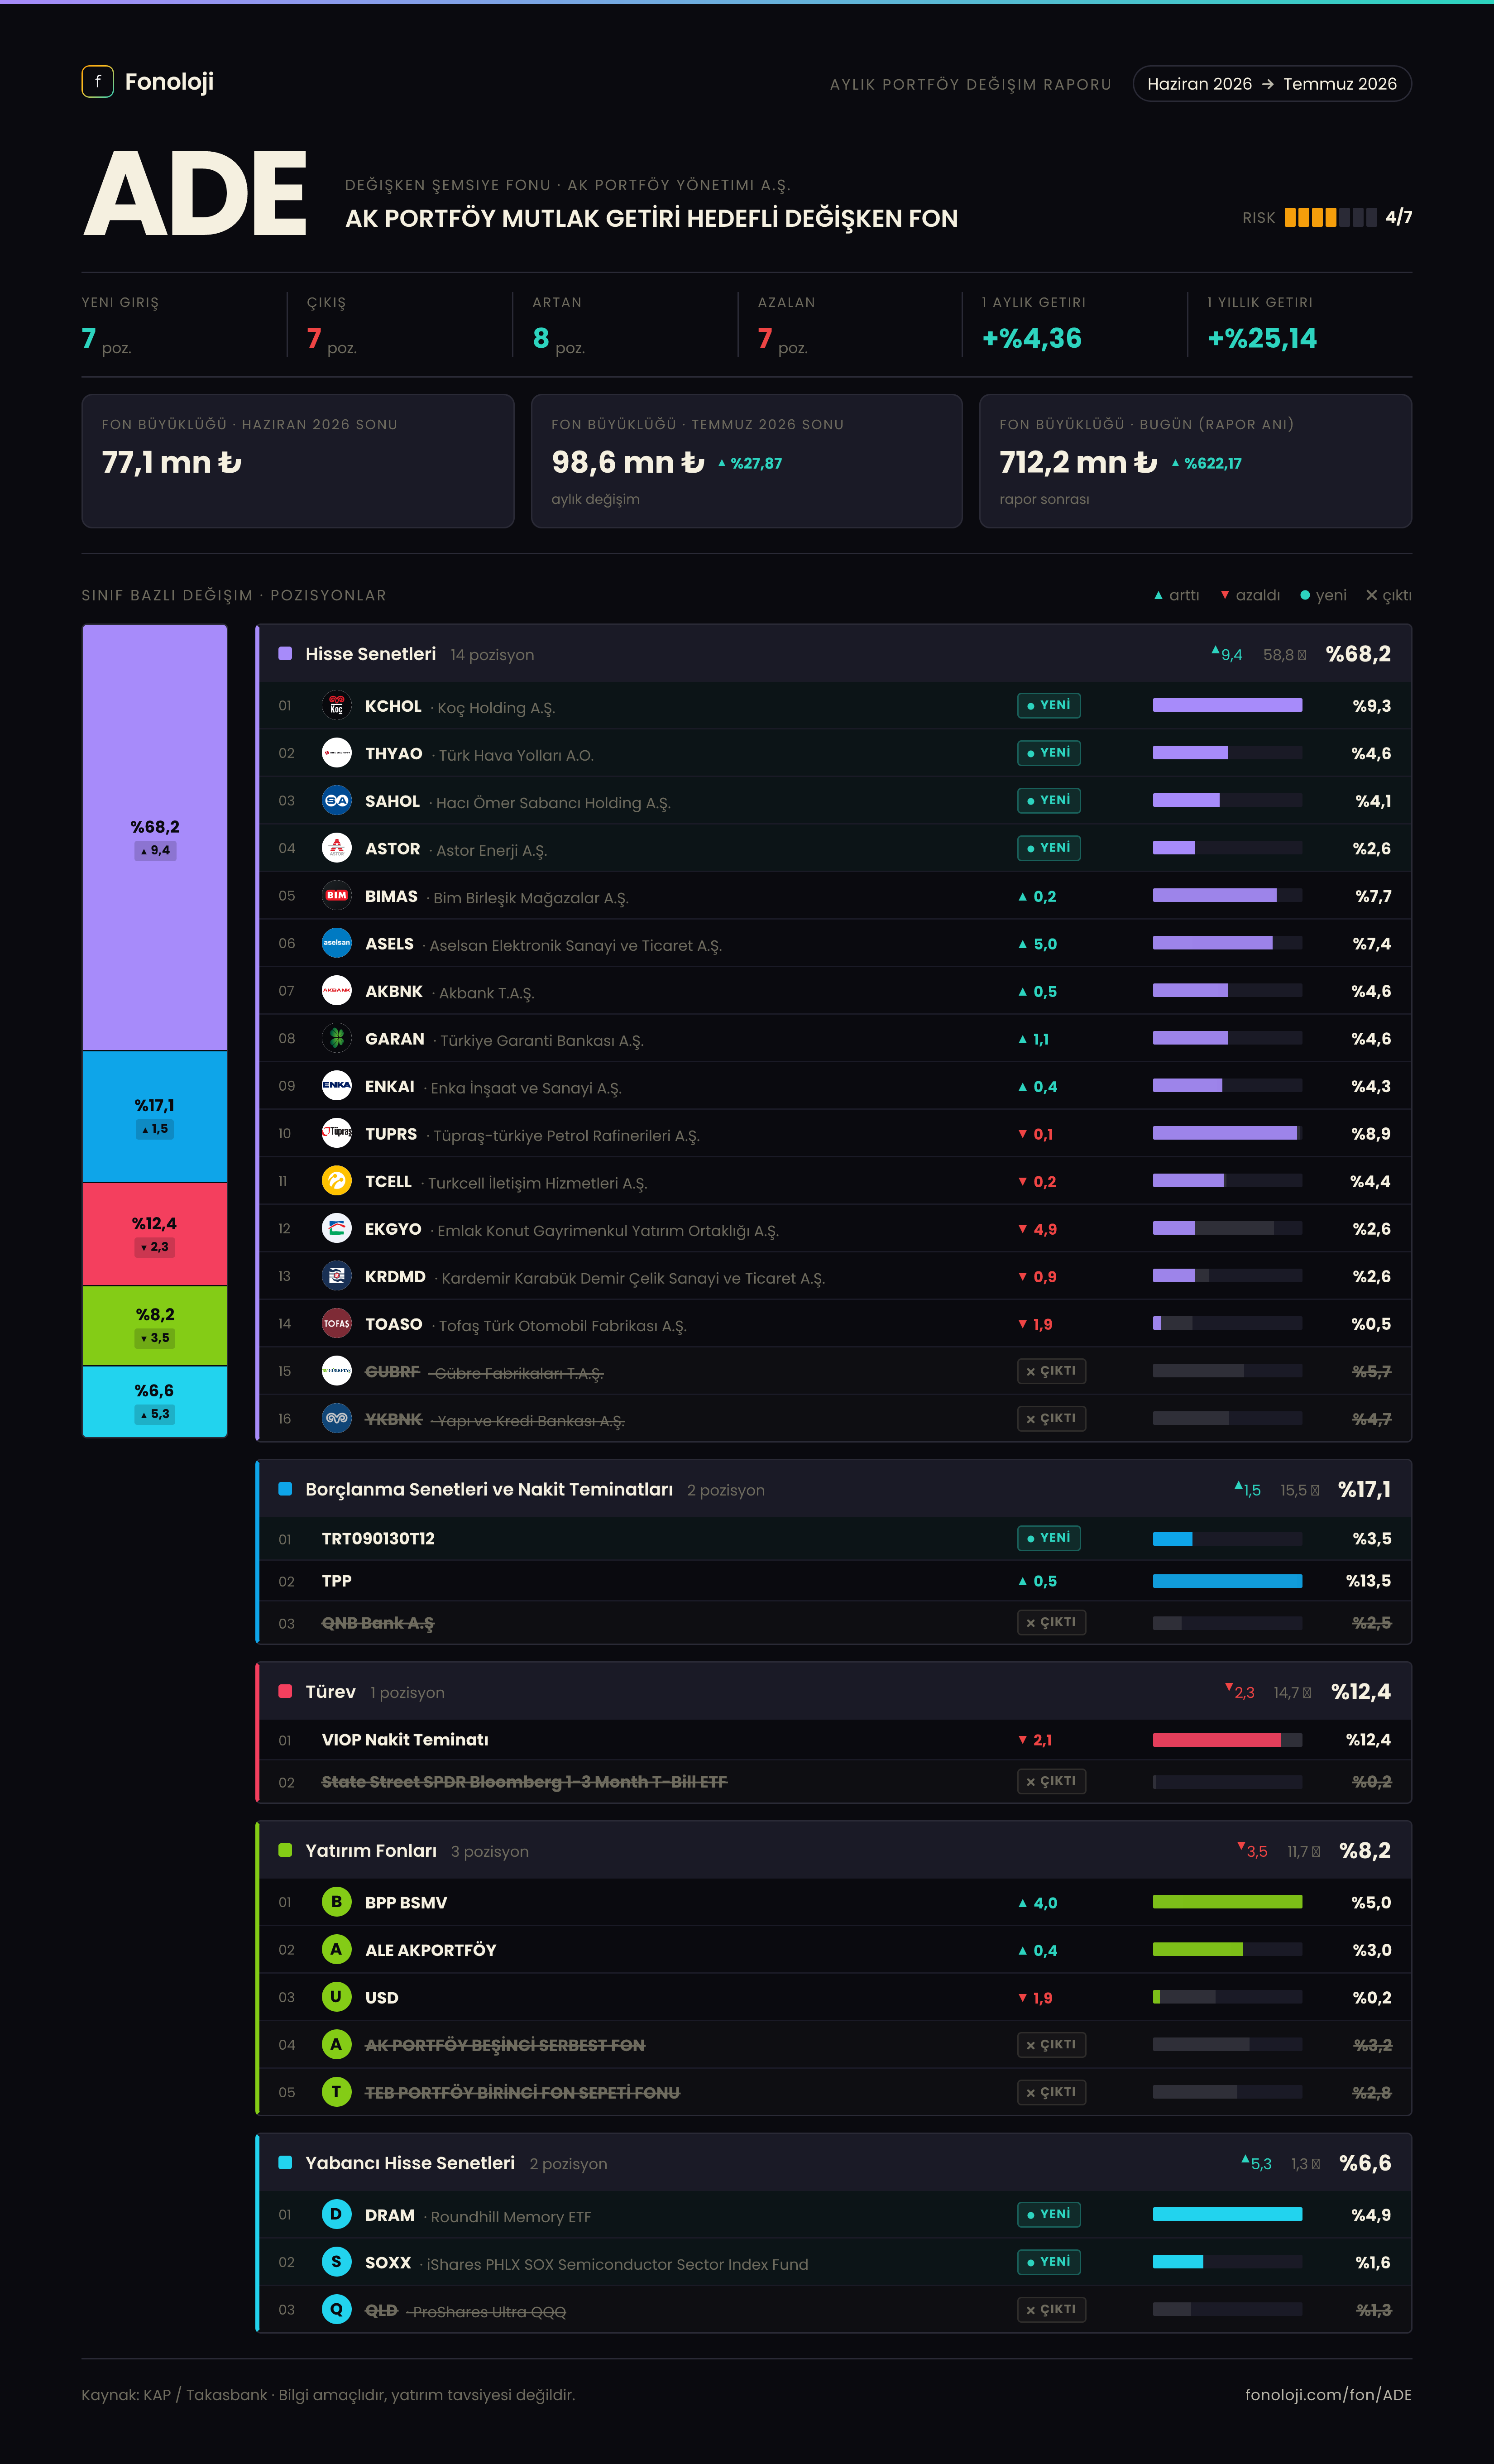Image resolution: width=1494 pixels, height=2464 pixels.
Task: Click the Koç Holding KCHOL logo
Action: click(337, 706)
